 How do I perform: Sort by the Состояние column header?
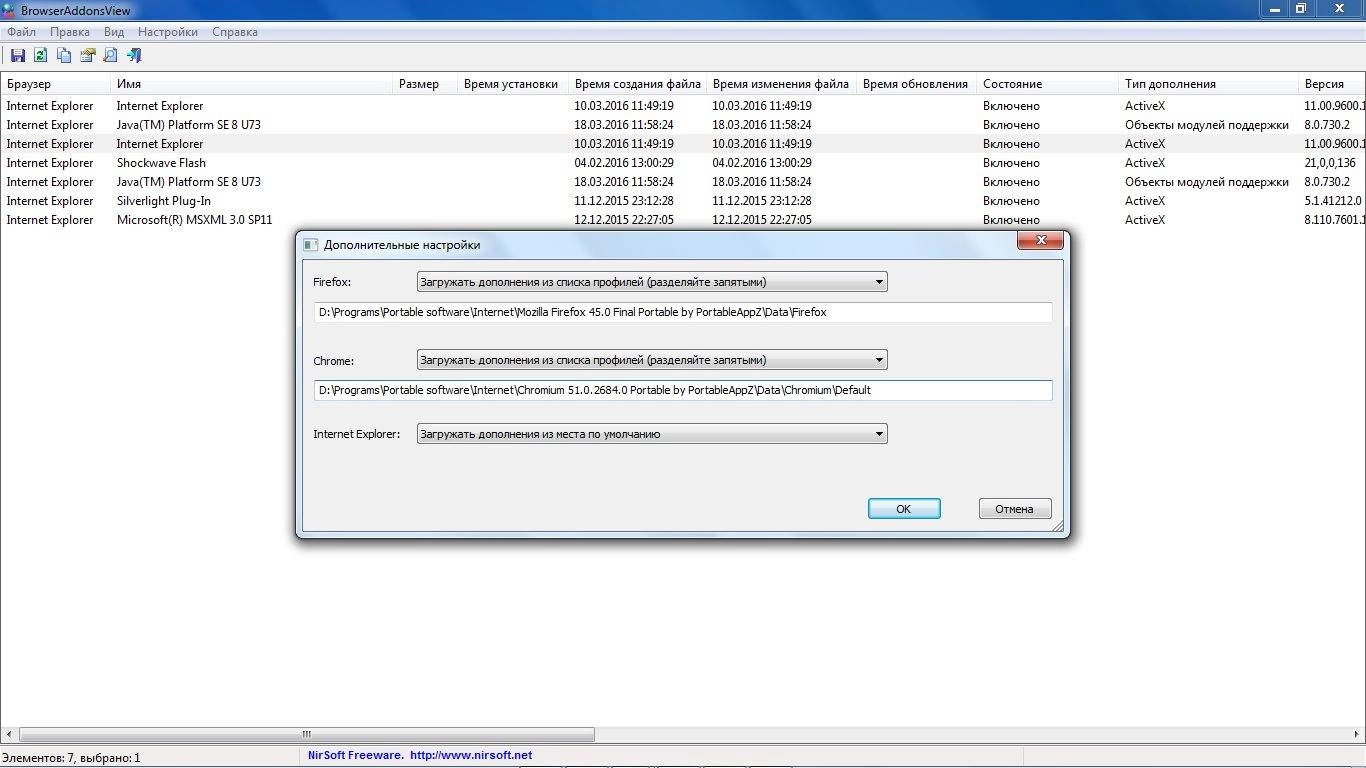(x=1047, y=84)
